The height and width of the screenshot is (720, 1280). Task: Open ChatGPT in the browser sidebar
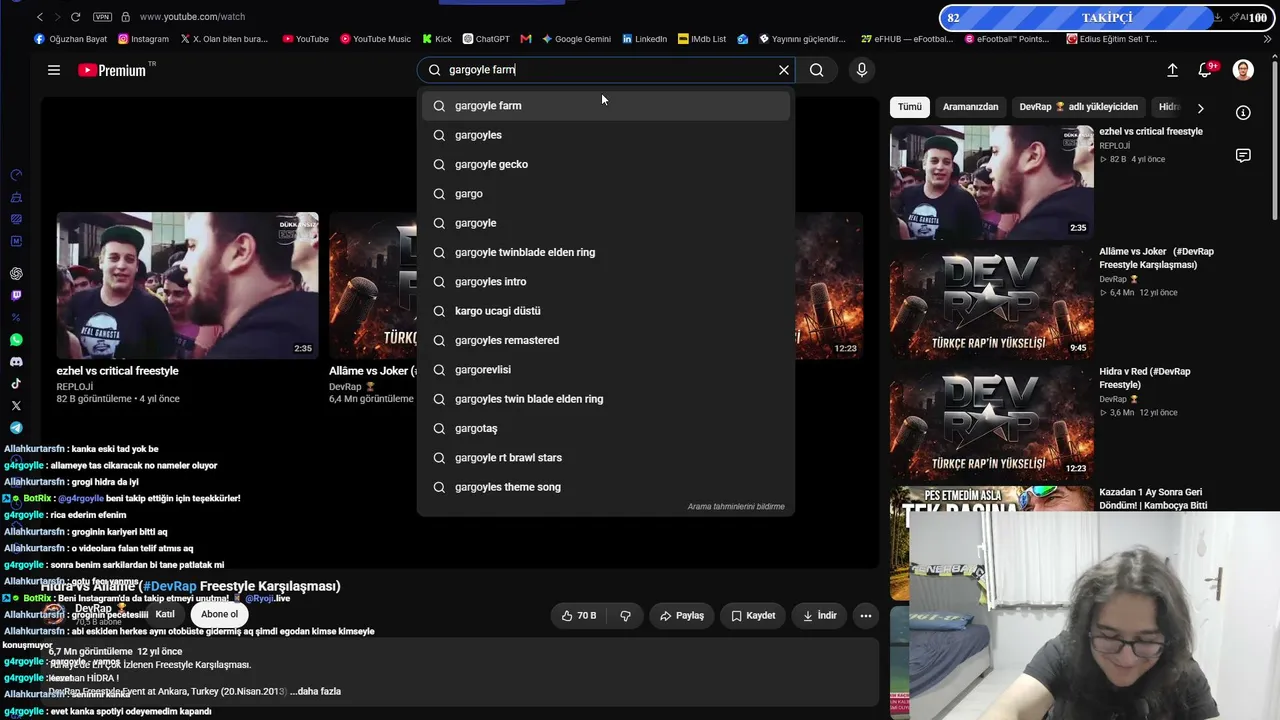coord(16,273)
